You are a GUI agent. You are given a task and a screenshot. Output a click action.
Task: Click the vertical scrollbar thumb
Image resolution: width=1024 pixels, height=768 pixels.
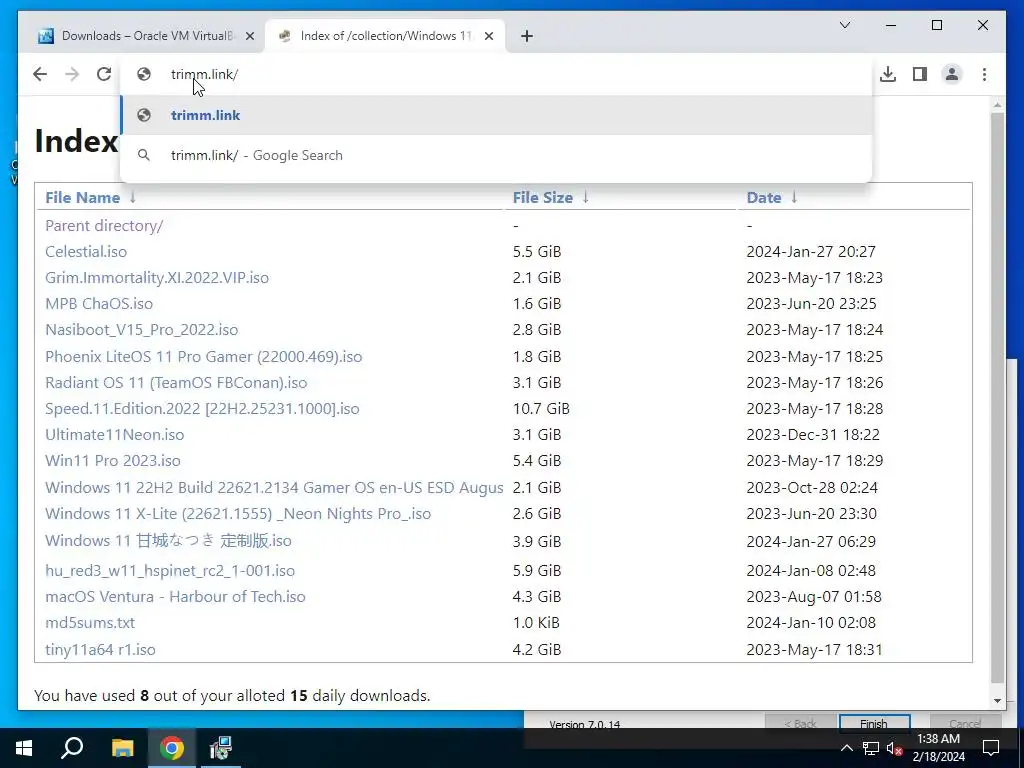997,397
